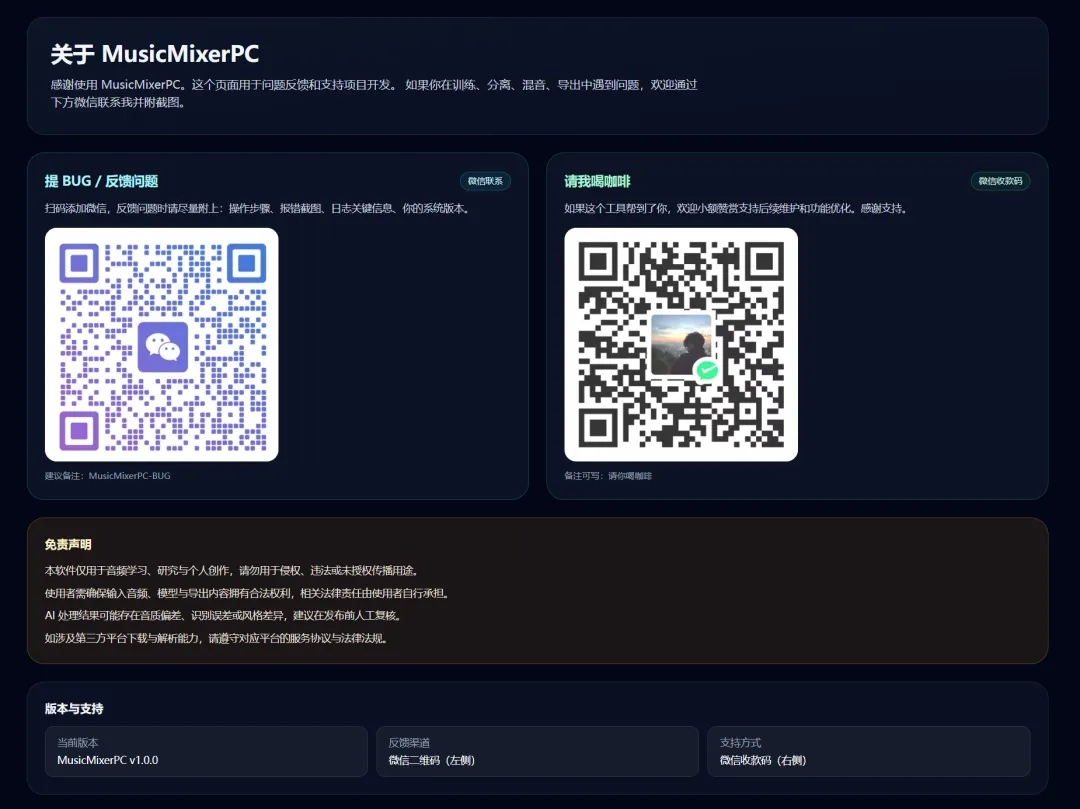
Task: Click the 关于 MusicMixerPC heading
Action: (x=154, y=54)
